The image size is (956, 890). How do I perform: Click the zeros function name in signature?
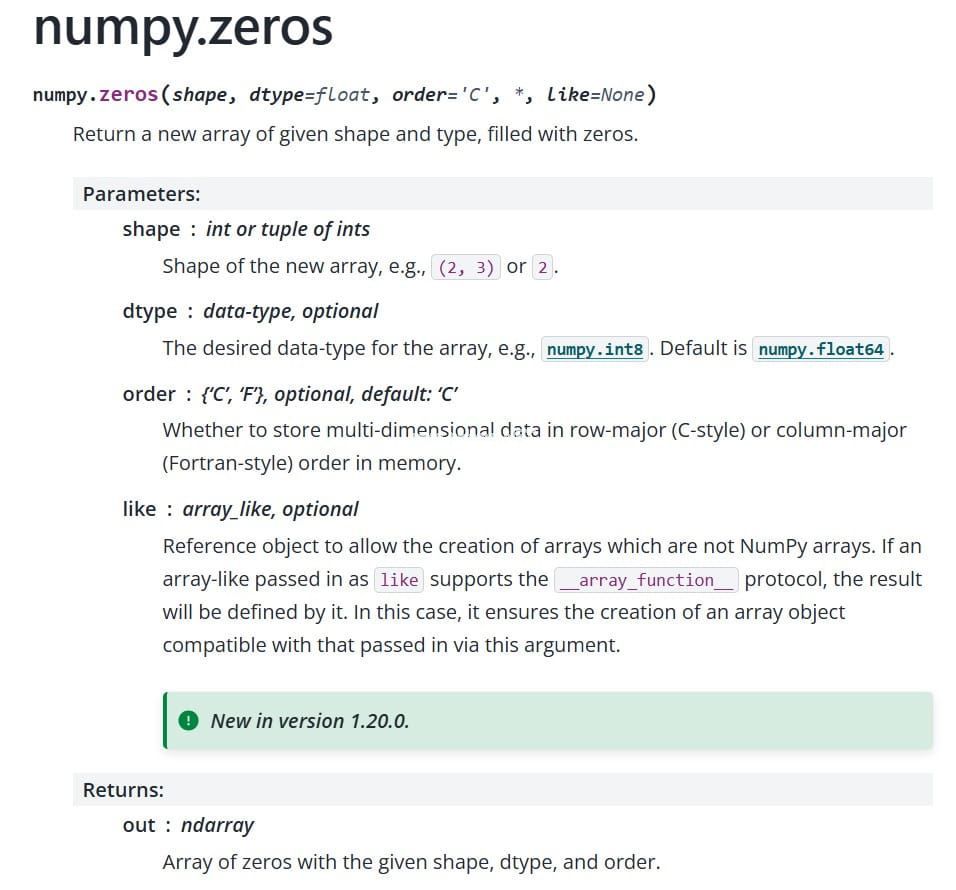[x=129, y=94]
